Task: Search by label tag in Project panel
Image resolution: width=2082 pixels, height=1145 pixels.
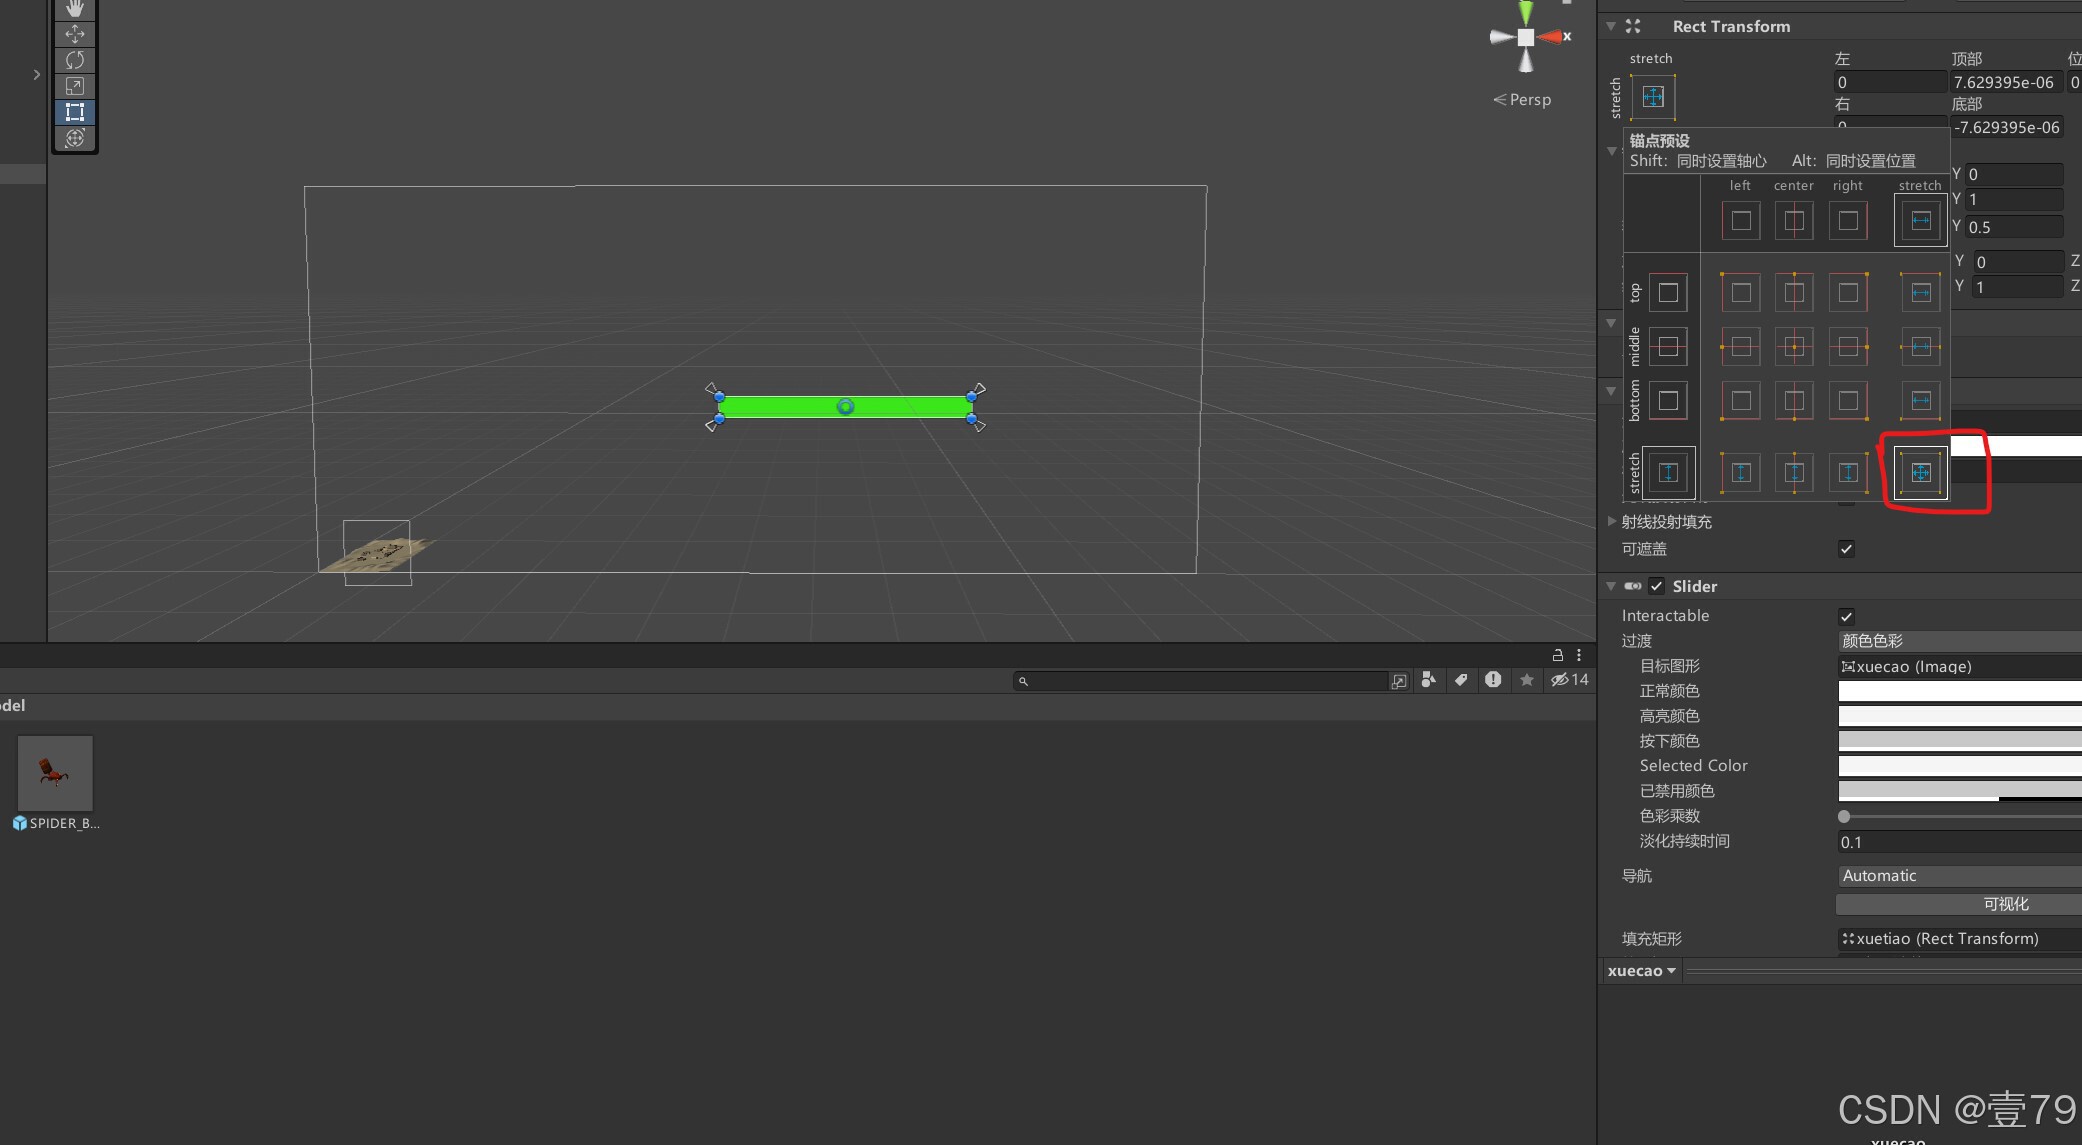Action: click(x=1461, y=680)
